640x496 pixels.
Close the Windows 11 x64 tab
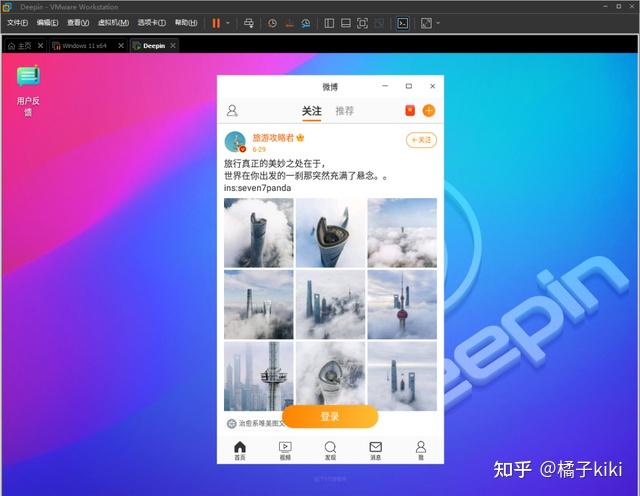(121, 46)
